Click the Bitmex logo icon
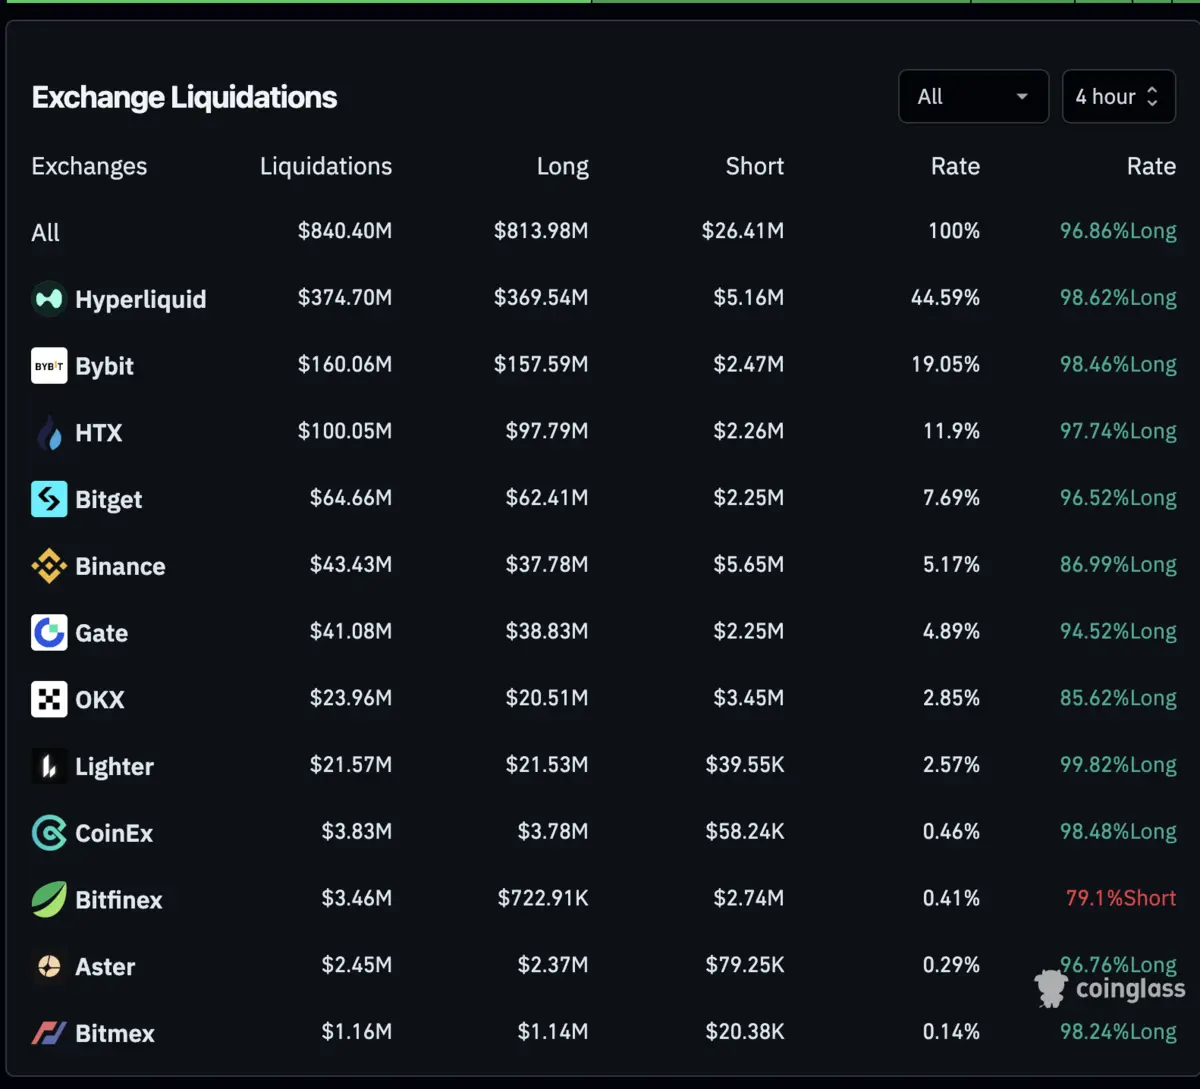1200x1089 pixels. (x=49, y=1033)
